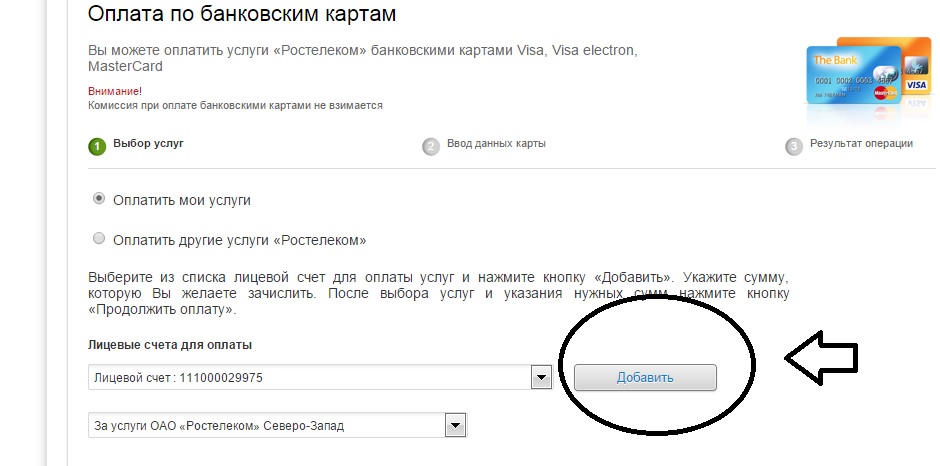Screen dimensions: 940x466
Task: Click the grey step 3 circle icon
Action: [794, 146]
